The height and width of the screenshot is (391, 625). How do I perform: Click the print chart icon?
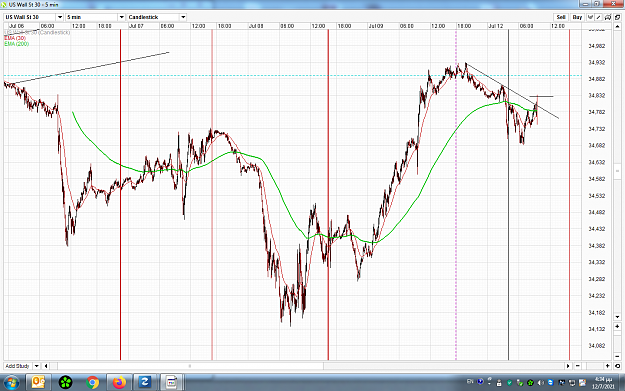608,17
